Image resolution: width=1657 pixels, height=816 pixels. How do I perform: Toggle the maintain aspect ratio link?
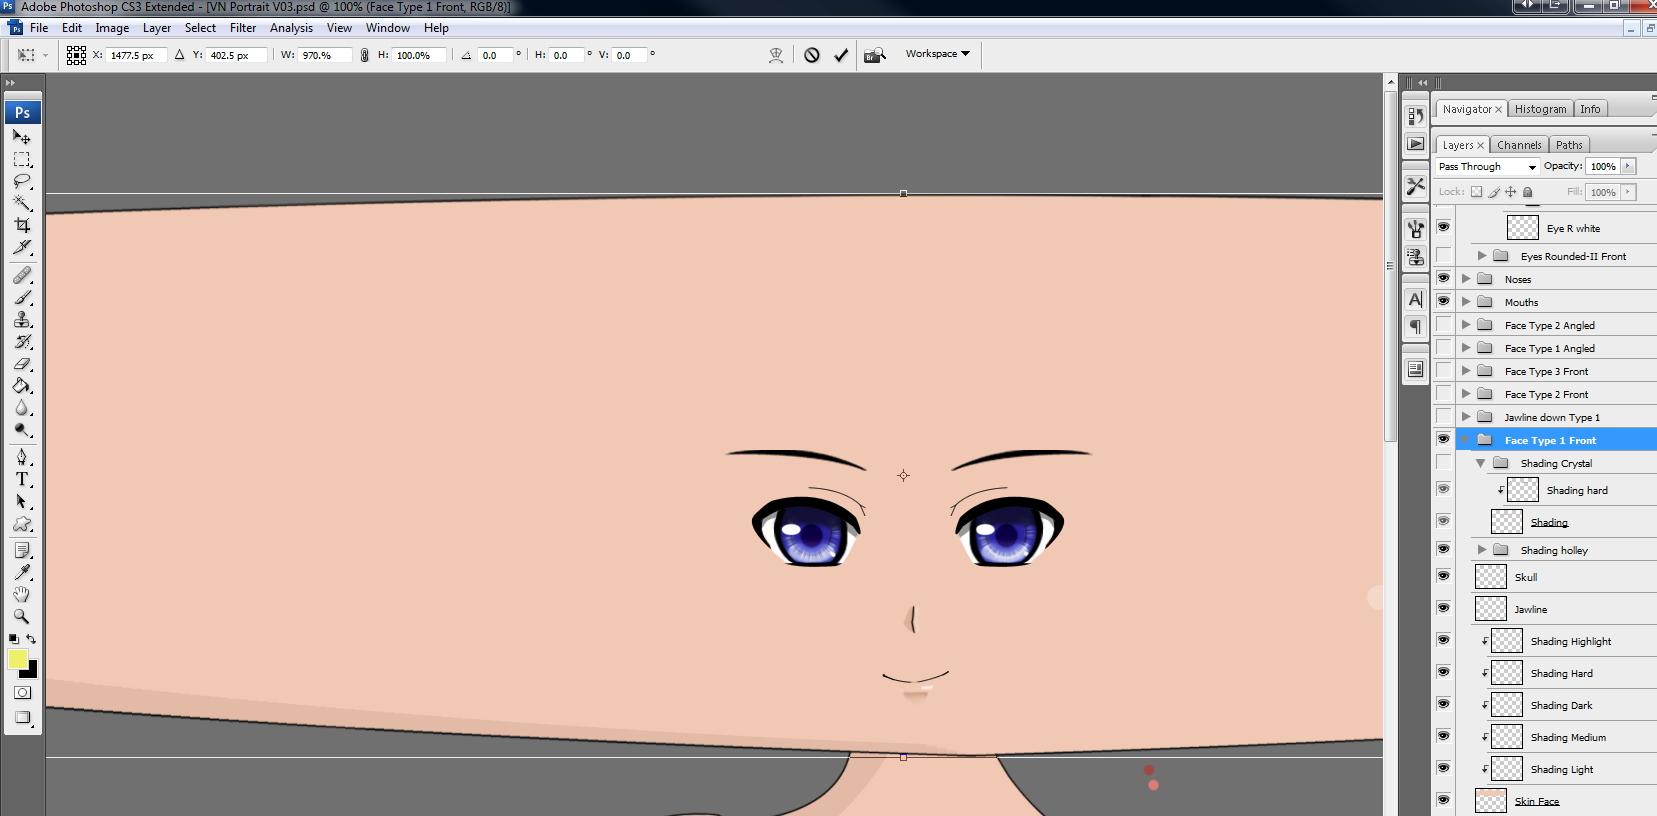[x=364, y=55]
